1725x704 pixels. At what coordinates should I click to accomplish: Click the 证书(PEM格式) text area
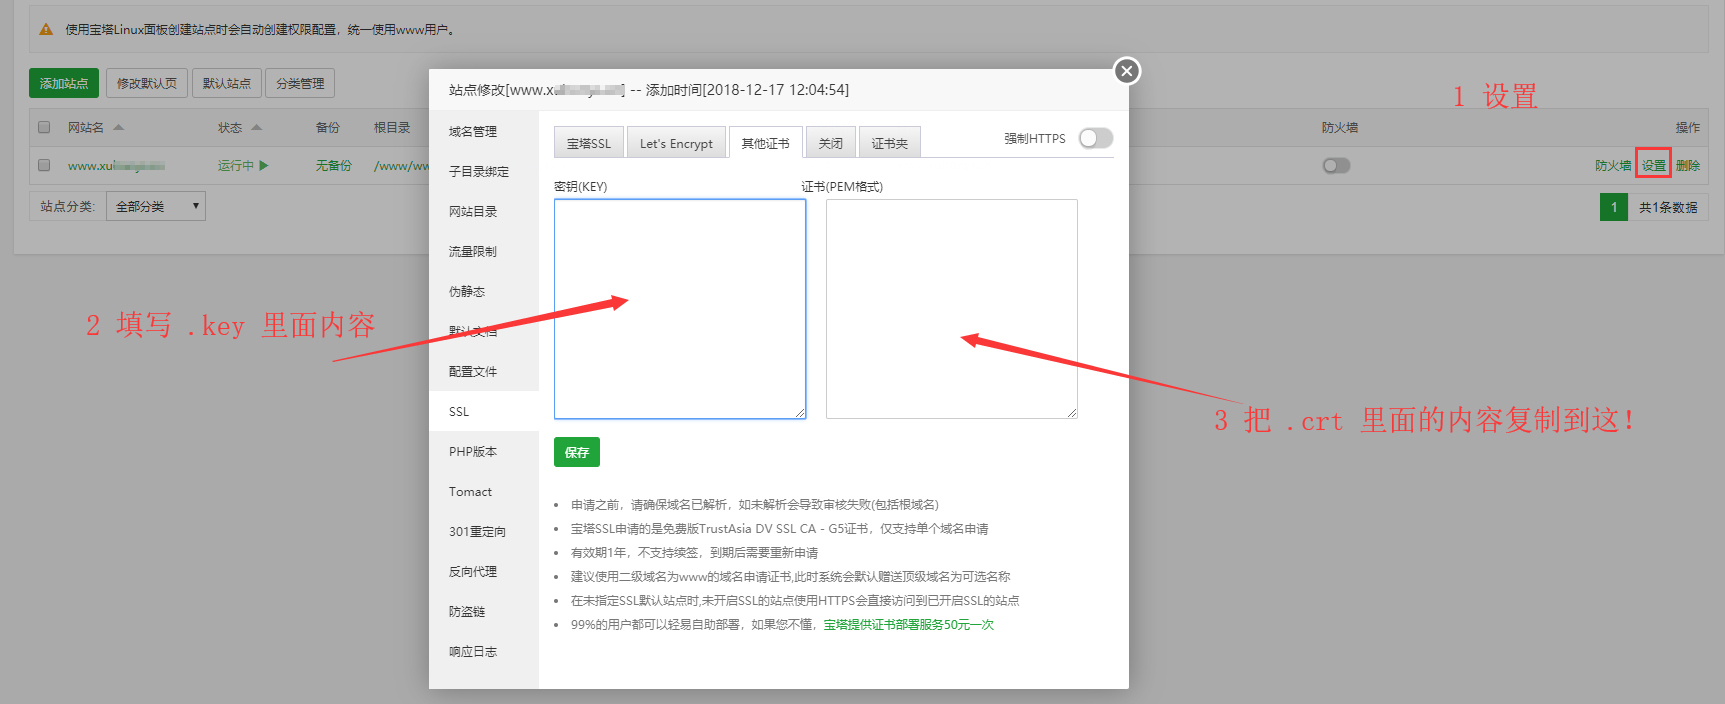tap(952, 309)
